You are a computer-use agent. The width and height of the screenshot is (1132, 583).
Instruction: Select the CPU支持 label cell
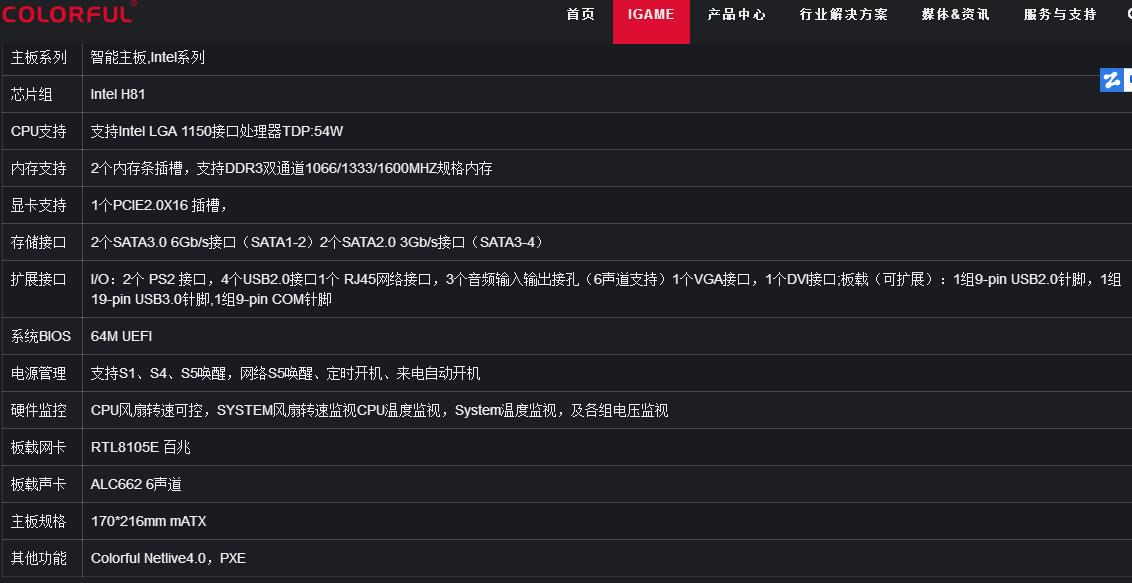tap(41, 131)
